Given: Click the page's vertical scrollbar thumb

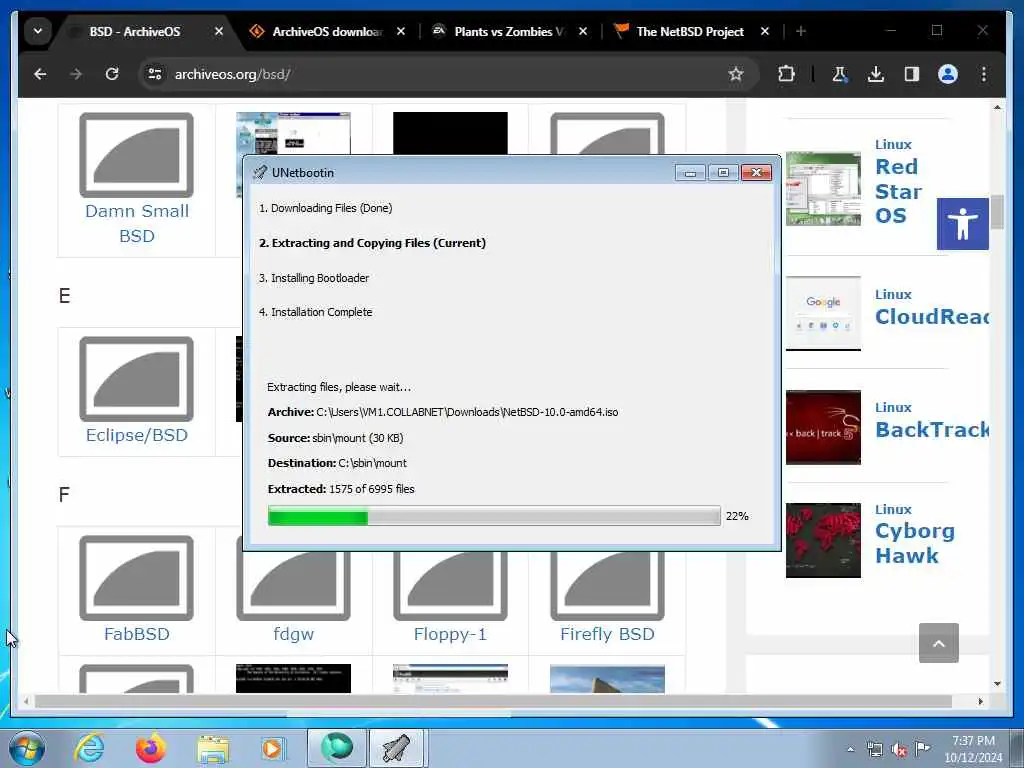Looking at the screenshot, I should click(997, 212).
